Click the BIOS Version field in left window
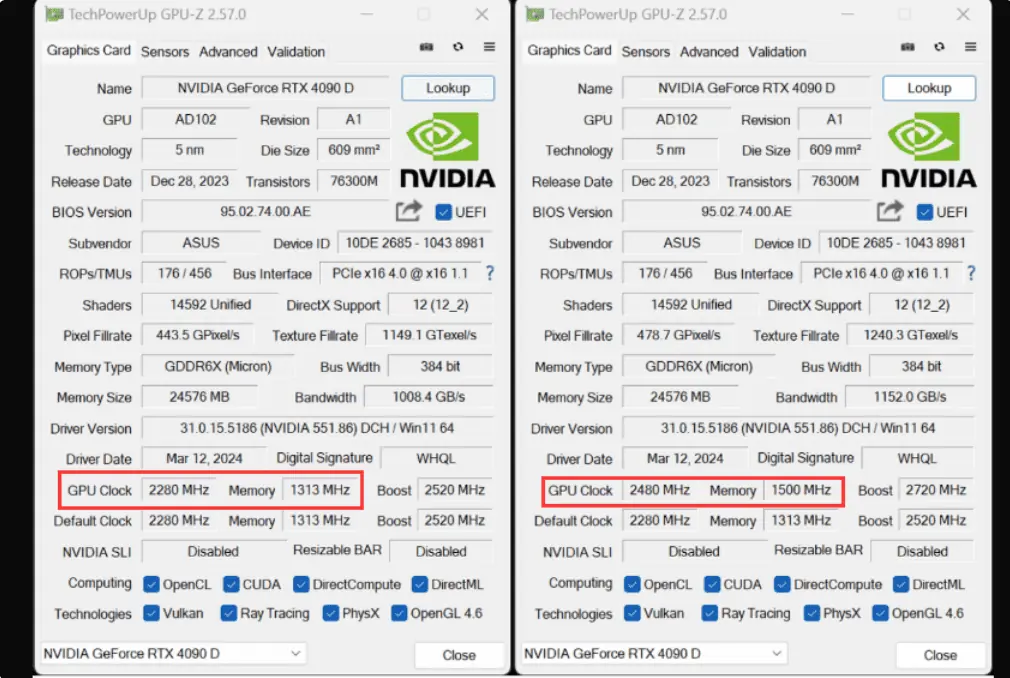The image size is (1010, 678). [265, 212]
